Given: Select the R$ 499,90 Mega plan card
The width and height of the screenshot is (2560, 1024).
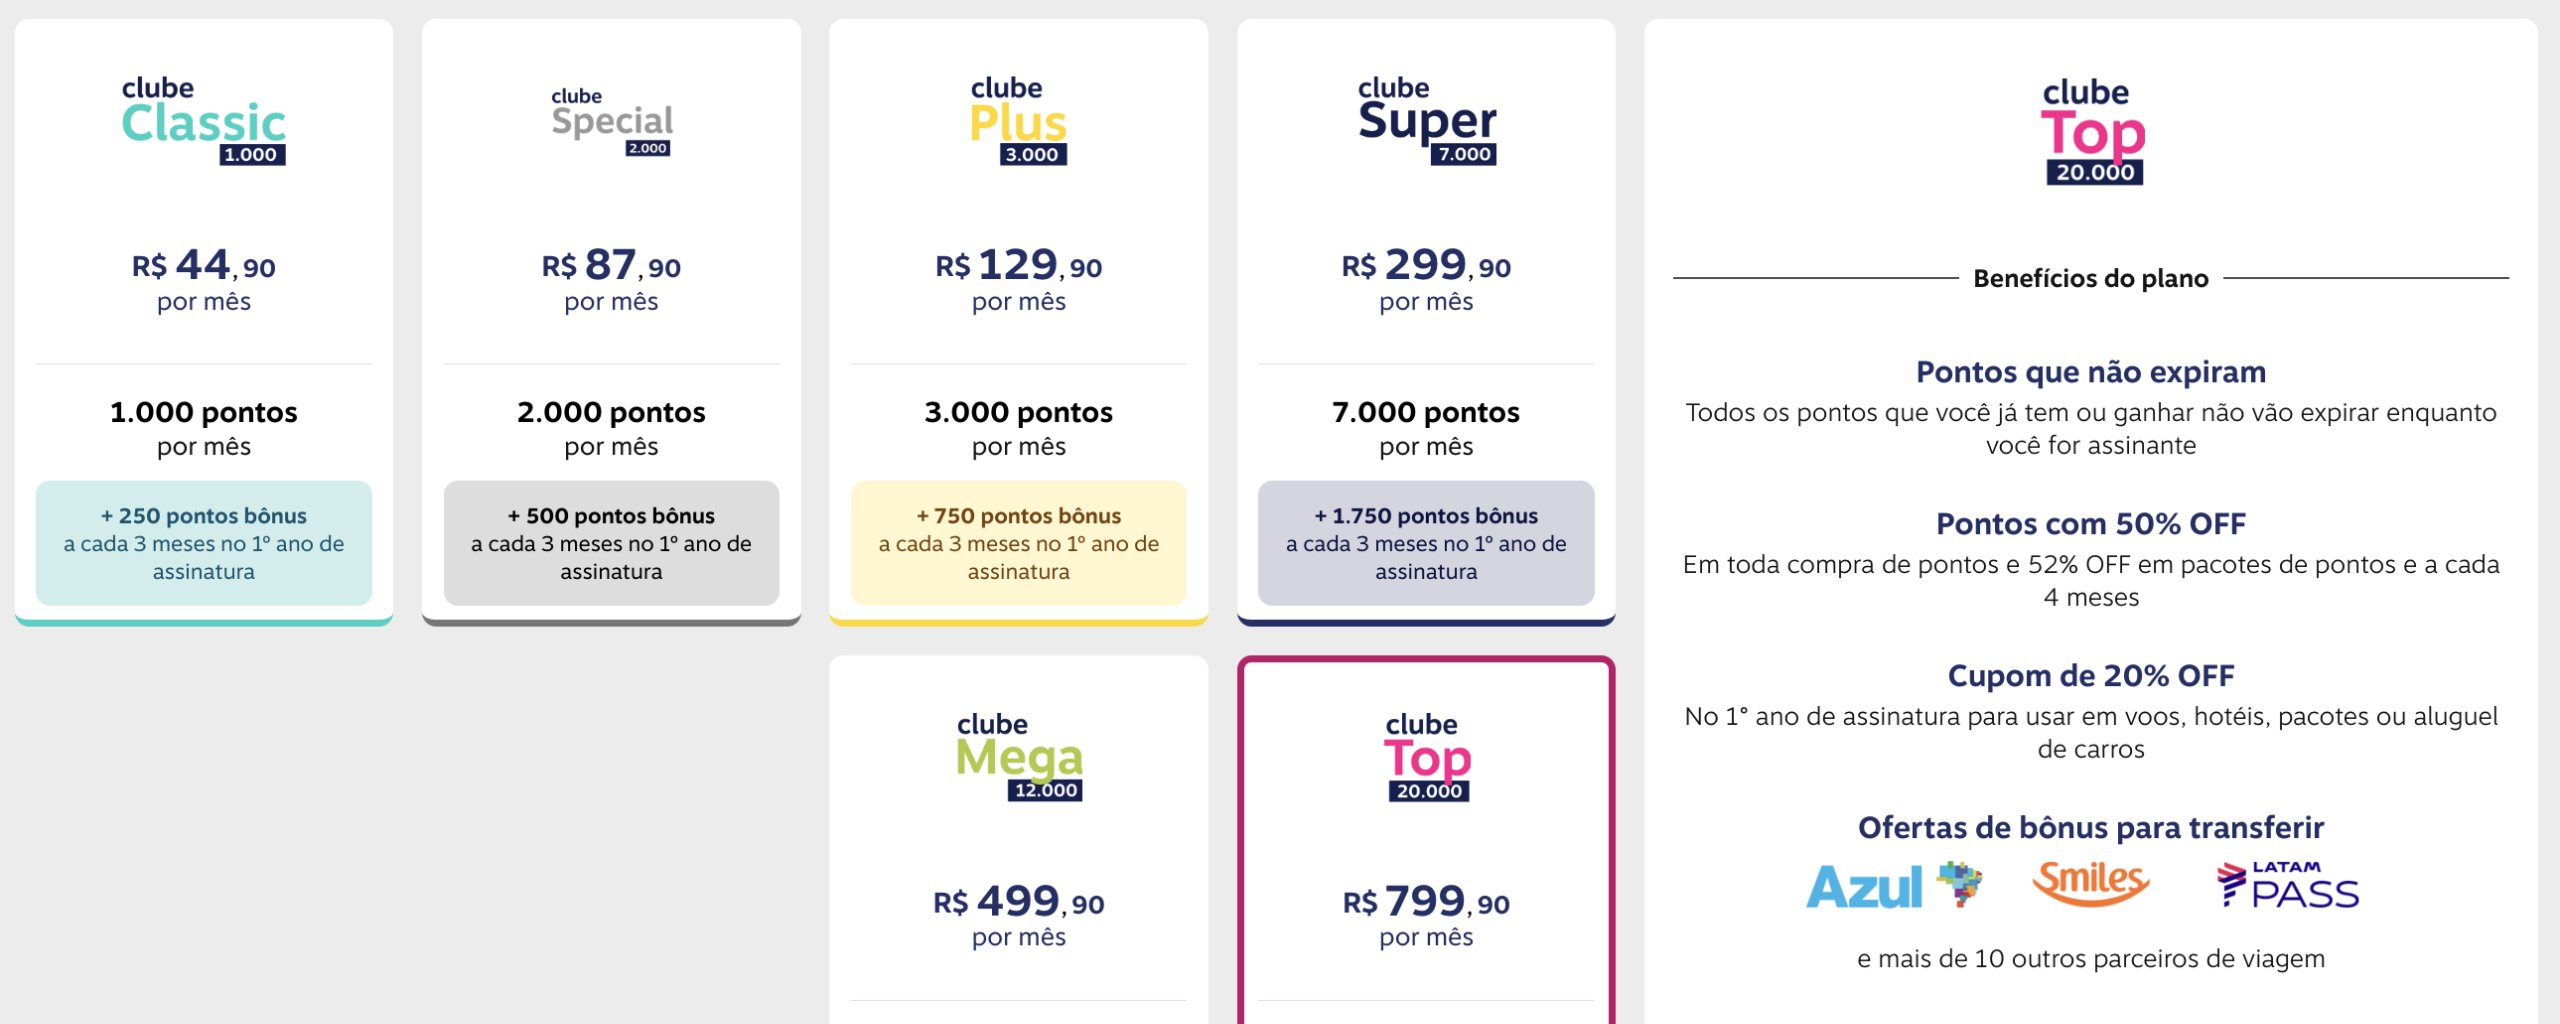Looking at the screenshot, I should [1018, 840].
